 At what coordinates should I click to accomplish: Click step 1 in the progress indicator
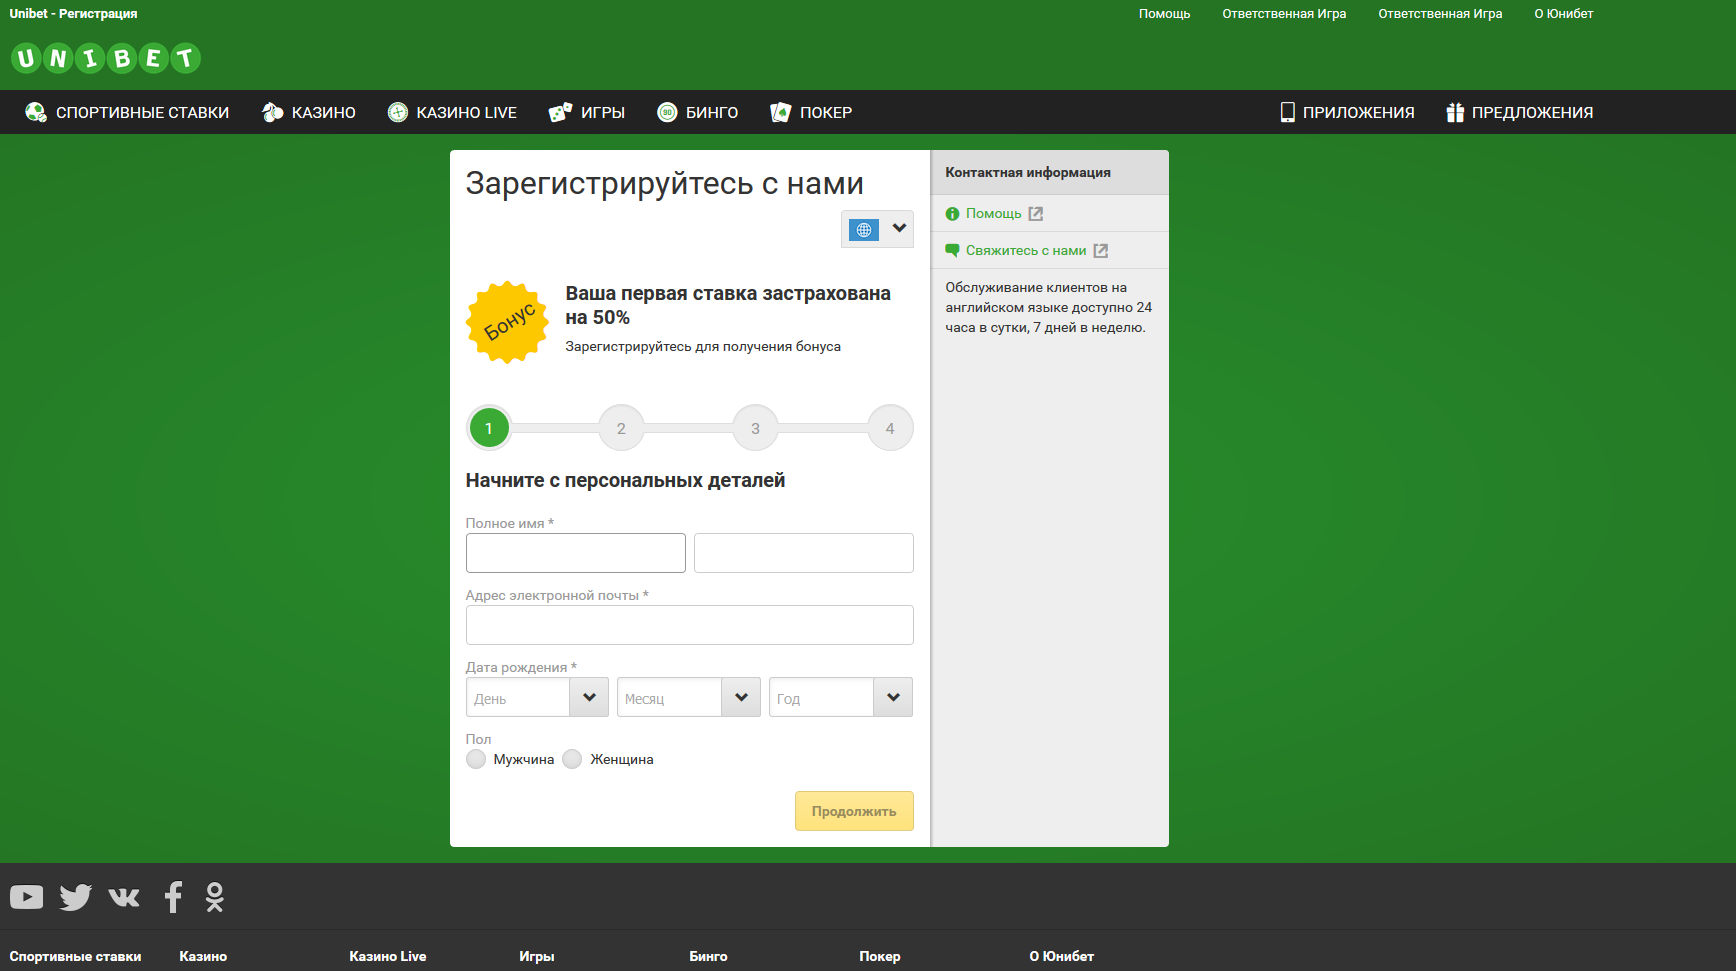point(489,428)
